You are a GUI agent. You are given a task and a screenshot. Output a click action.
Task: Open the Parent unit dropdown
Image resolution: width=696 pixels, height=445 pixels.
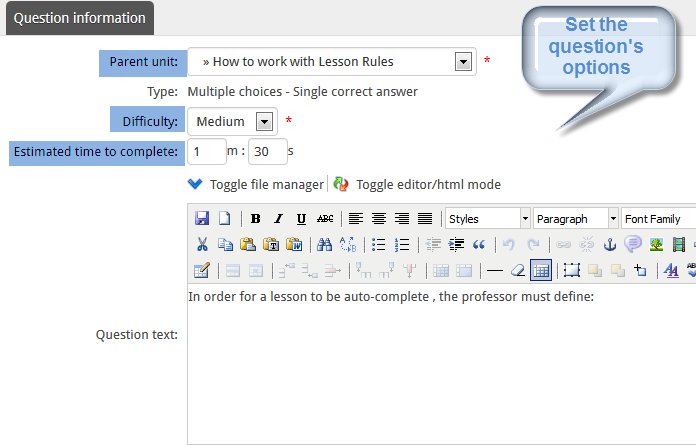pyautogui.click(x=332, y=62)
